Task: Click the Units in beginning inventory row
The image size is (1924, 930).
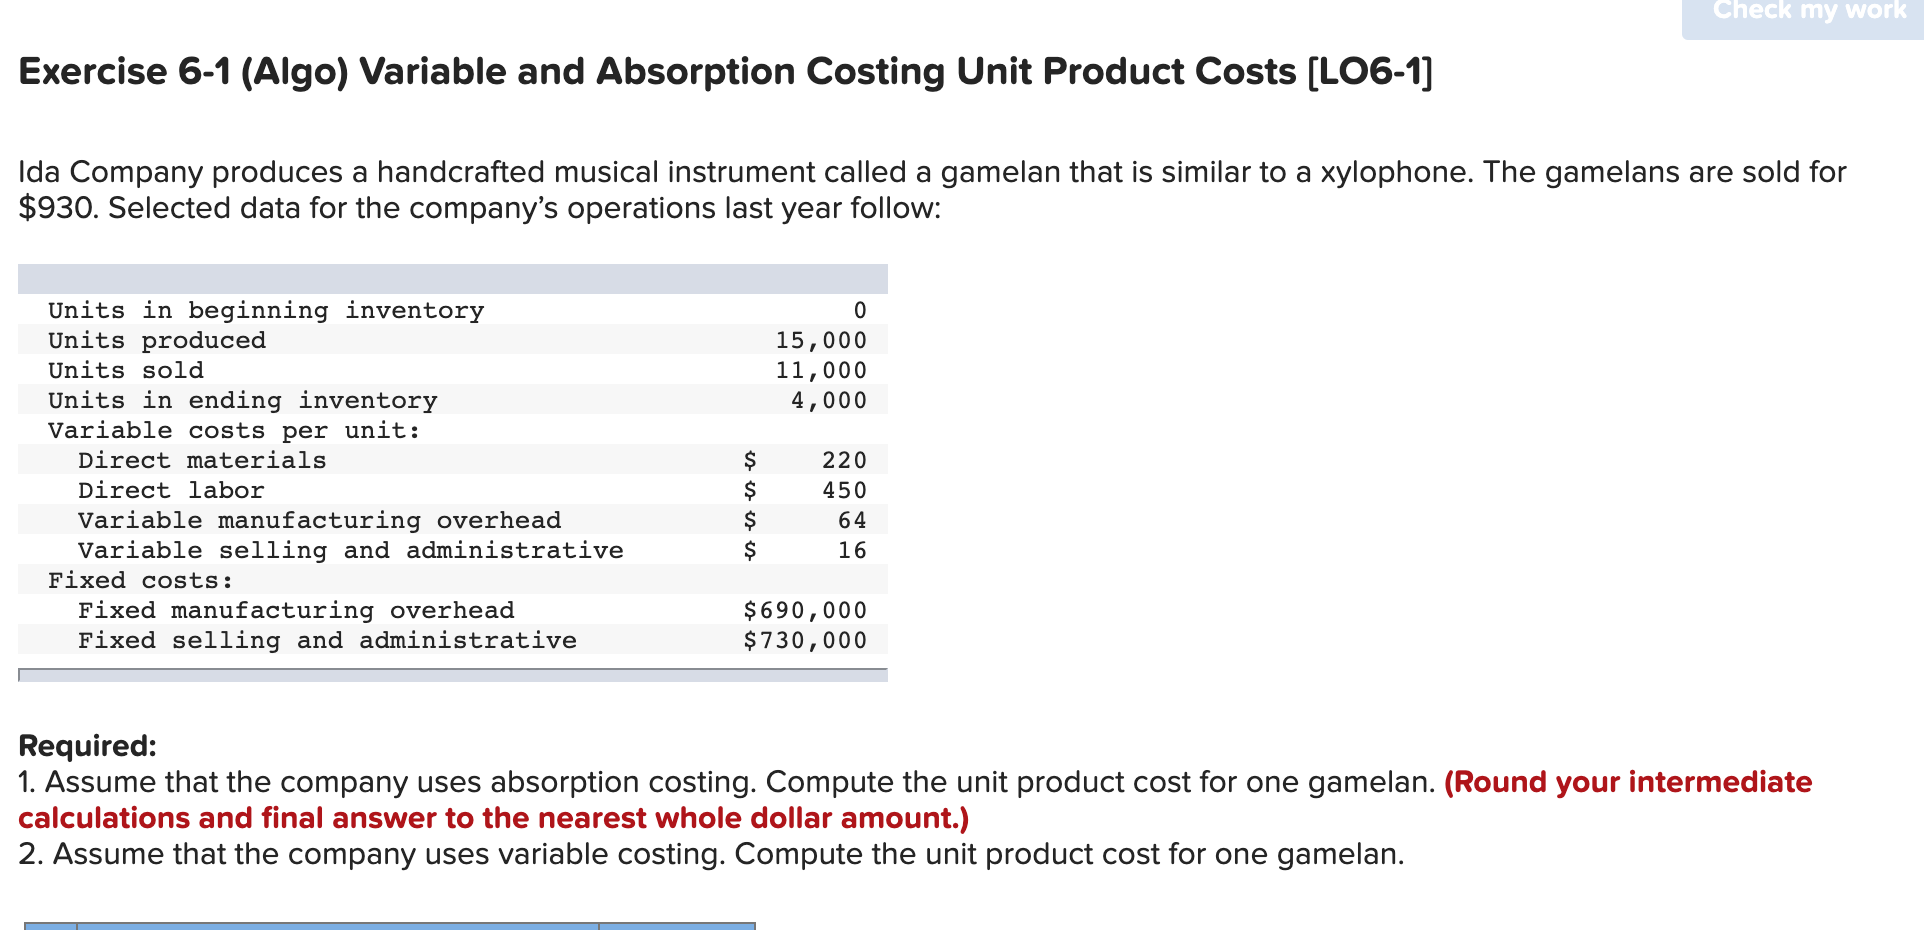Action: [x=265, y=310]
